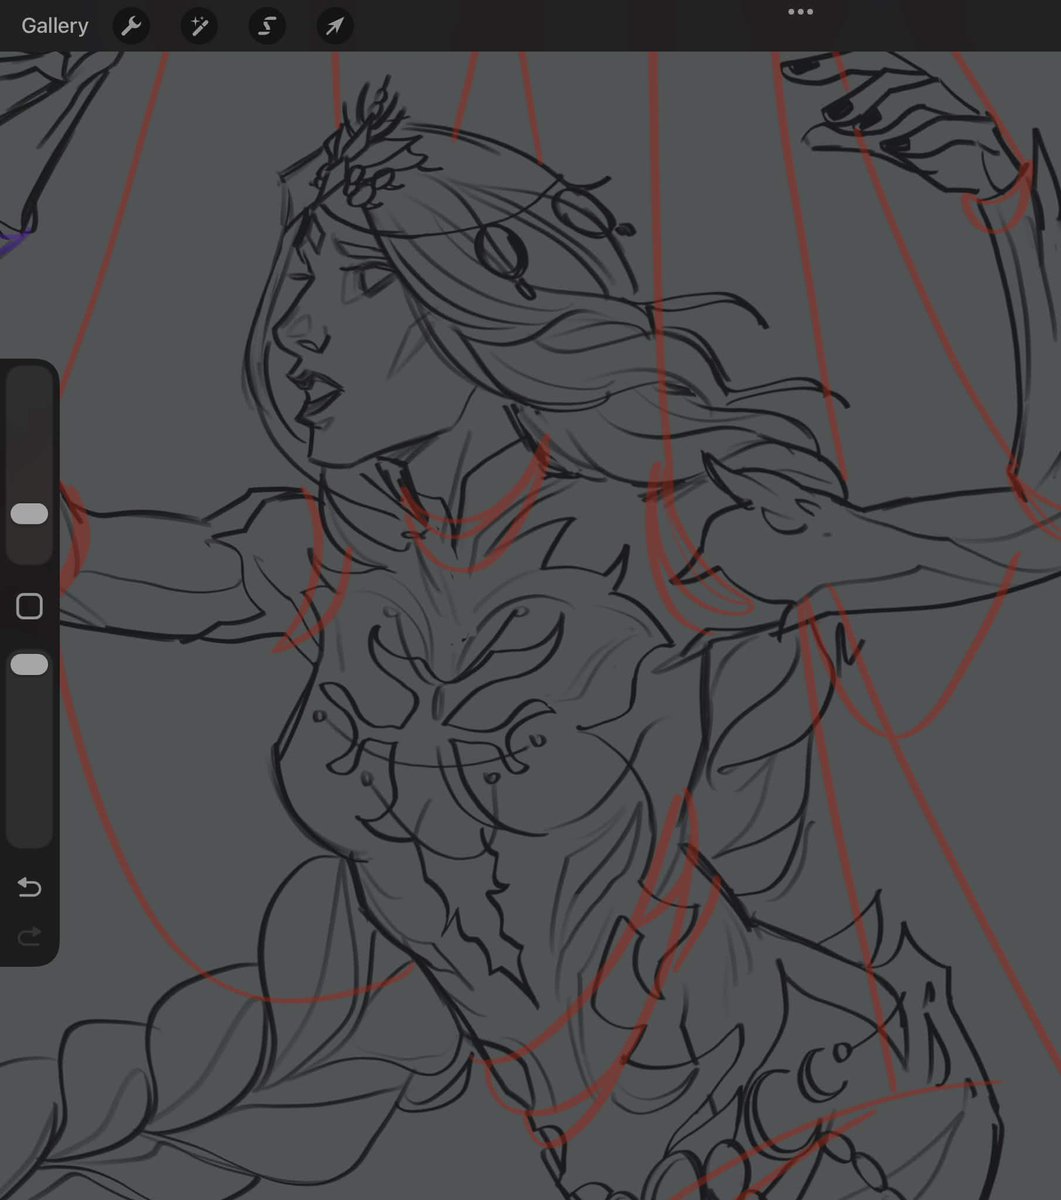Click the three-dot menu at top center
Viewport: 1061px width, 1200px height.
[x=800, y=12]
